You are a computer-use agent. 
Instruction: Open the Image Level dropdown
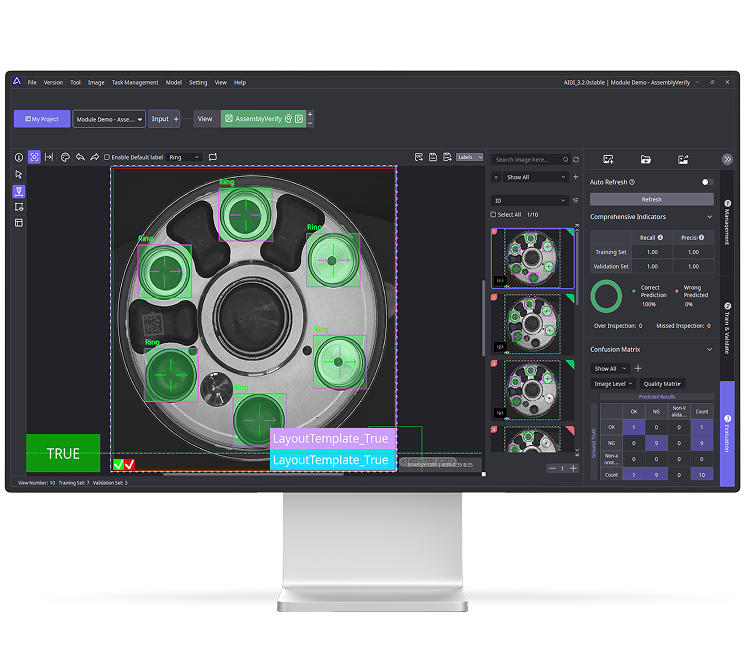click(613, 384)
